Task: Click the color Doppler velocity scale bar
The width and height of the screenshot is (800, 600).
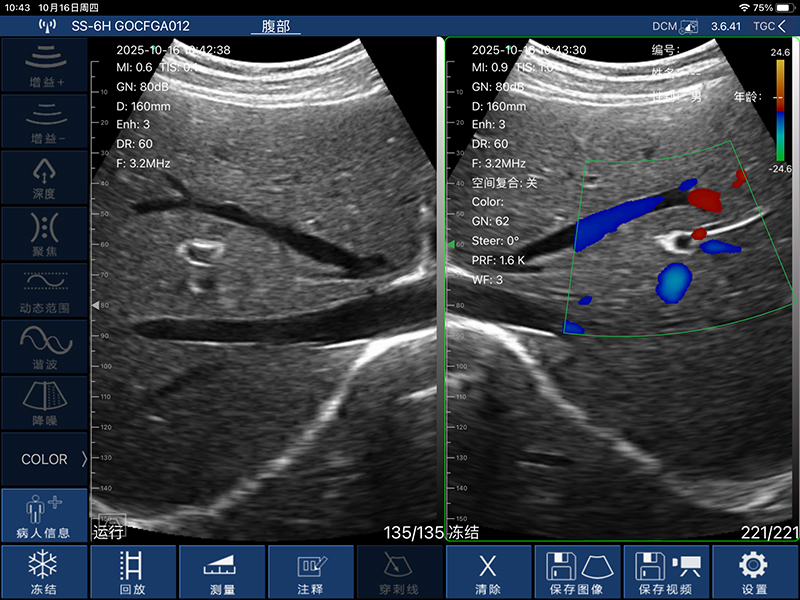Action: 779,109
